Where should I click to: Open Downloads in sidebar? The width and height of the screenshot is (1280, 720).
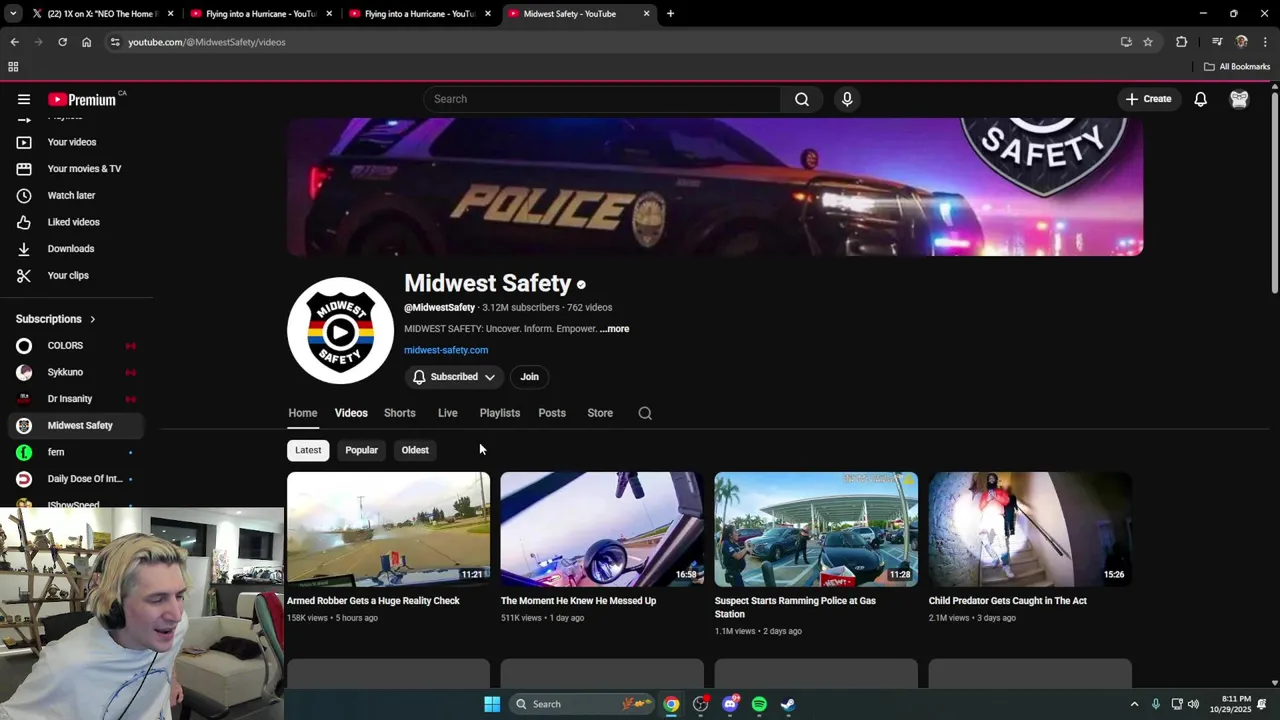point(72,249)
